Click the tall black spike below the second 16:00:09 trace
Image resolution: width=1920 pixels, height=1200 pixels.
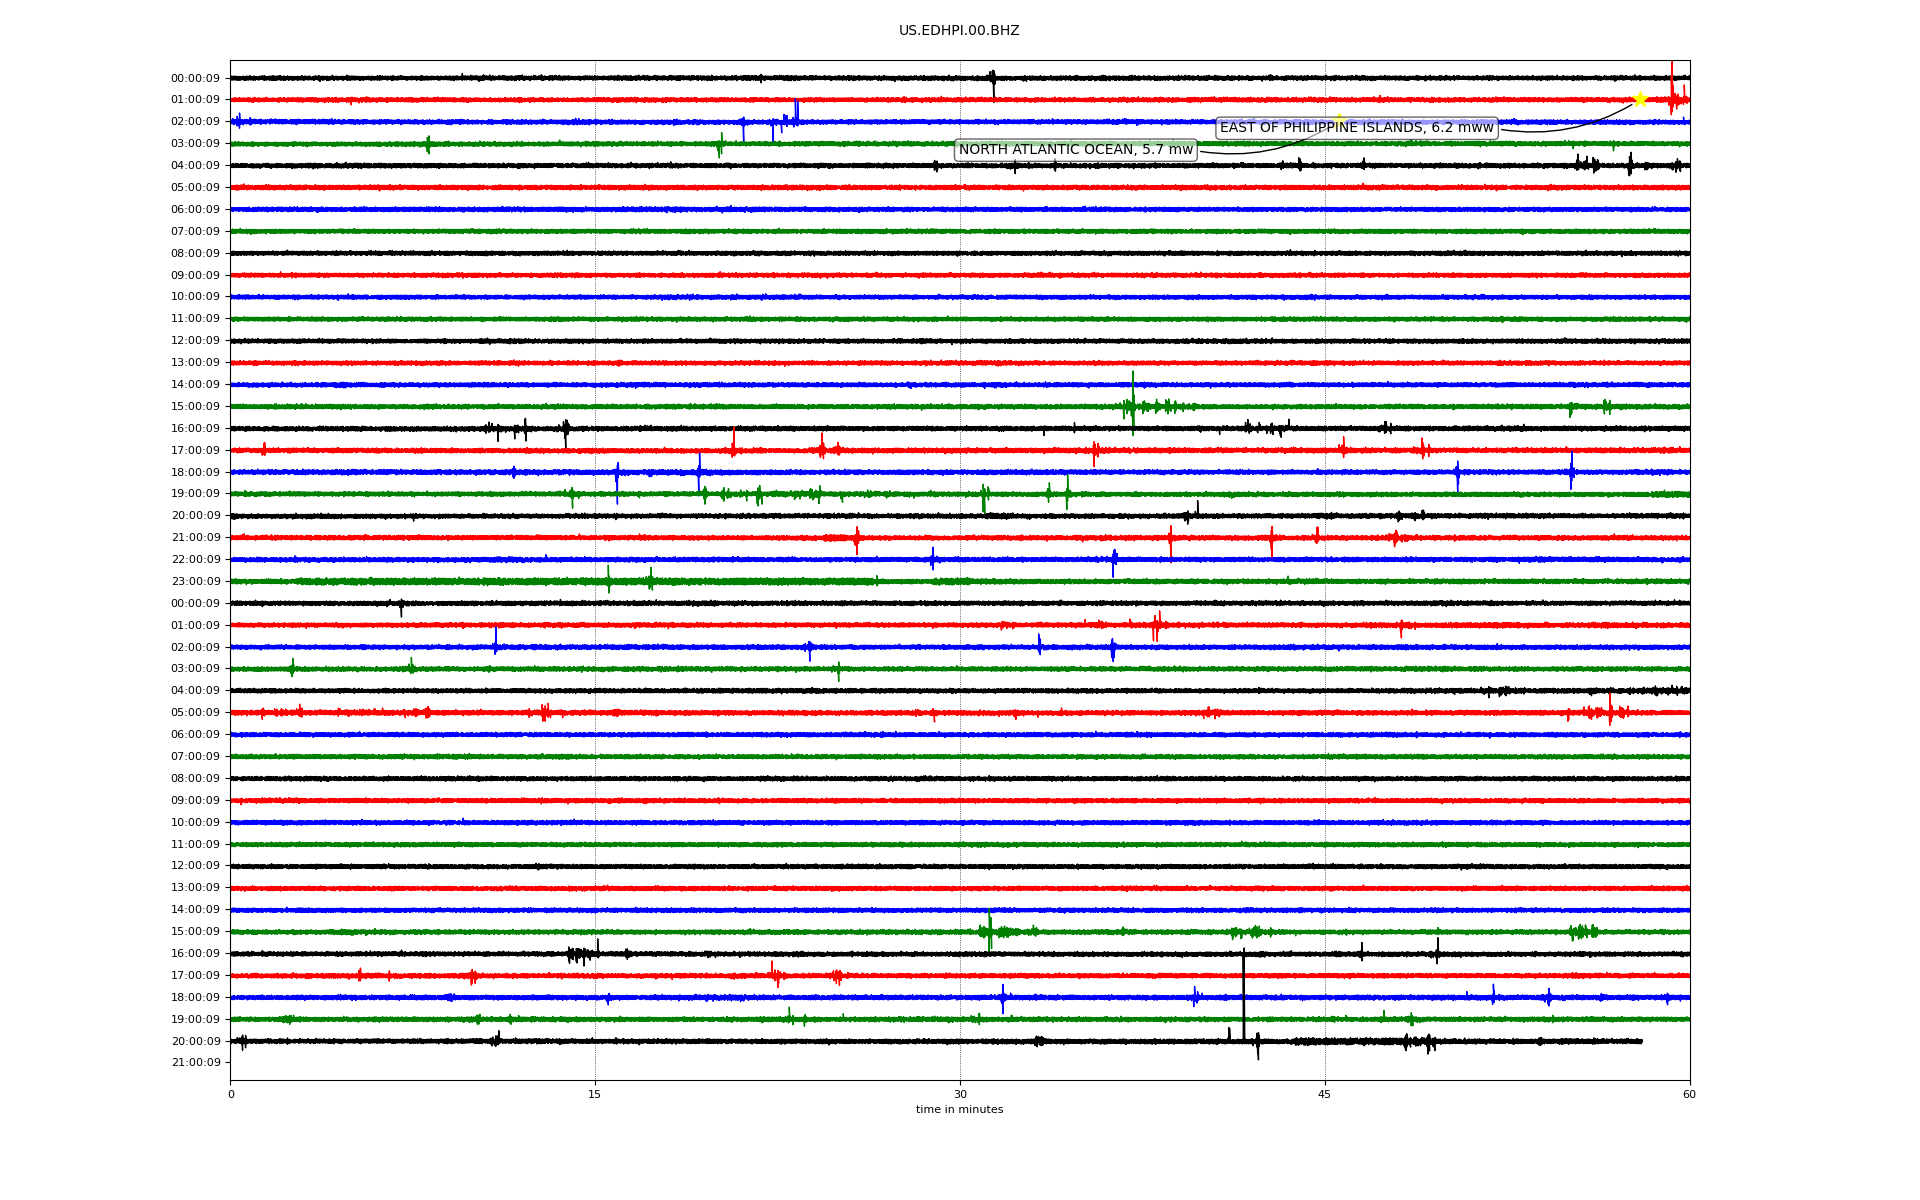point(1244,995)
